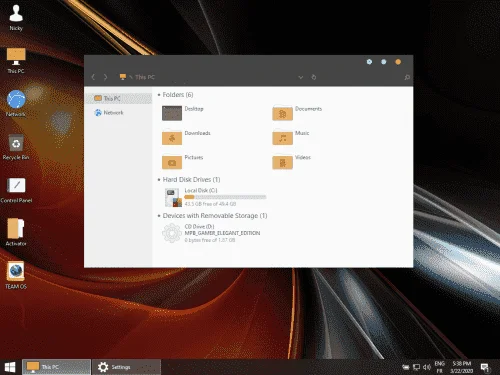Click the refresh icon beside address bar
Screen dimensions: 500x375
click(x=314, y=77)
